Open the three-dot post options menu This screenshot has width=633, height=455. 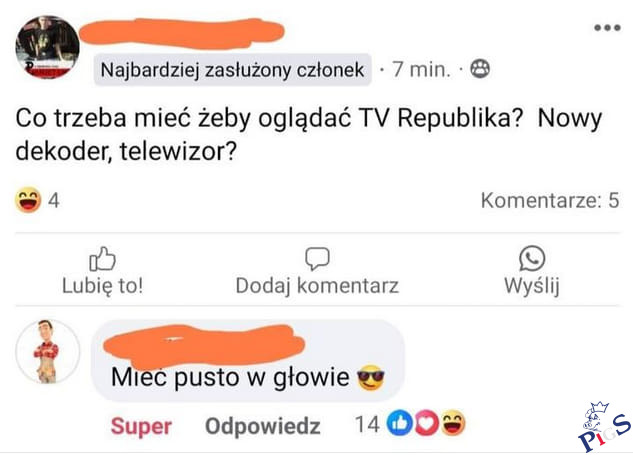tap(607, 28)
